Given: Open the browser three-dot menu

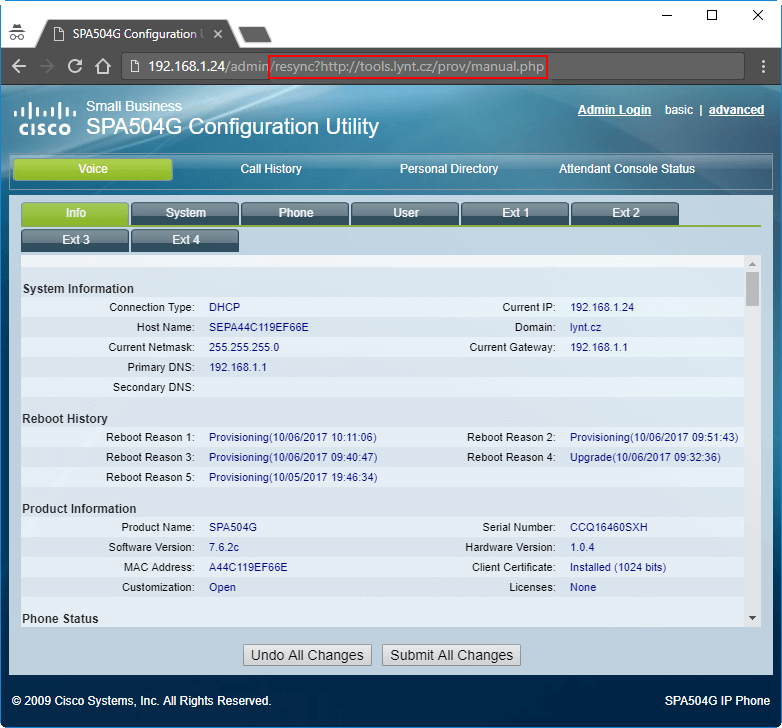Looking at the screenshot, I should tap(763, 66).
